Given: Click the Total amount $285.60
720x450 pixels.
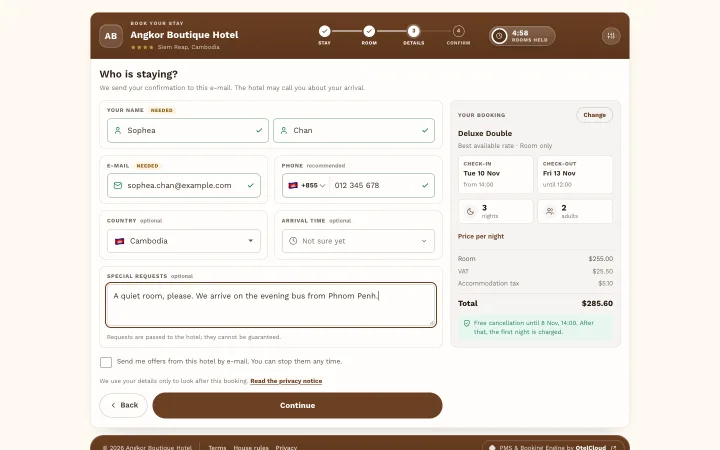Looking at the screenshot, I should point(597,304).
